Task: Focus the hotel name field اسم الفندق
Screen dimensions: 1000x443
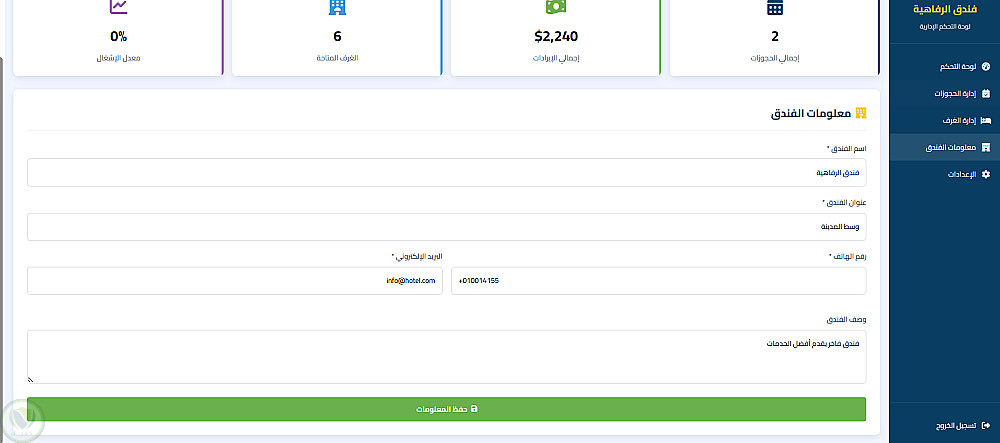Action: [446, 173]
